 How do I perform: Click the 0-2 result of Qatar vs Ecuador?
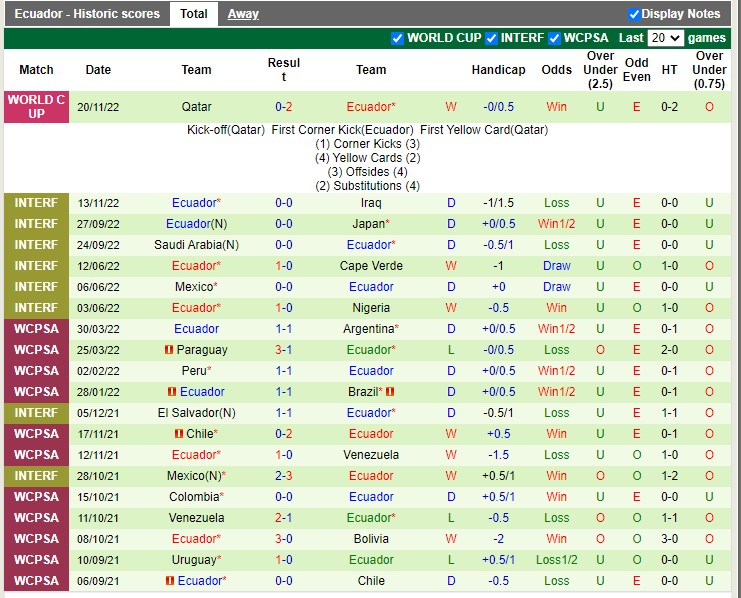(x=284, y=107)
